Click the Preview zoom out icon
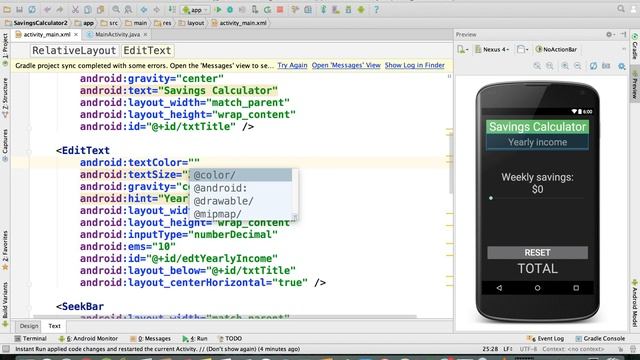This screenshot has width=640, height=360. point(578,66)
